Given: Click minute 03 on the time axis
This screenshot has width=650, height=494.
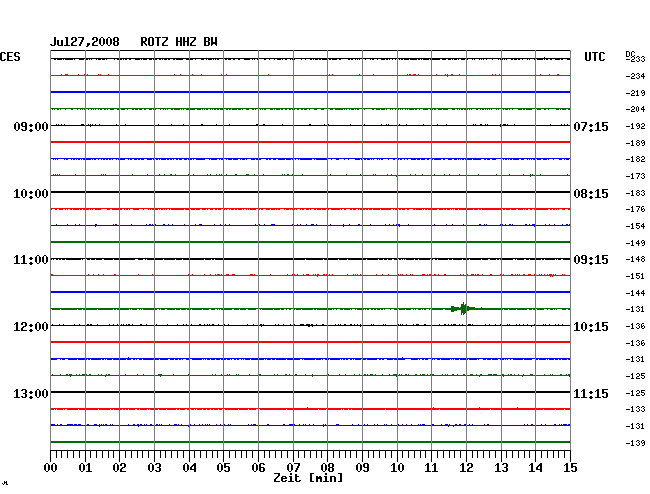Looking at the screenshot, I should coord(154,467).
